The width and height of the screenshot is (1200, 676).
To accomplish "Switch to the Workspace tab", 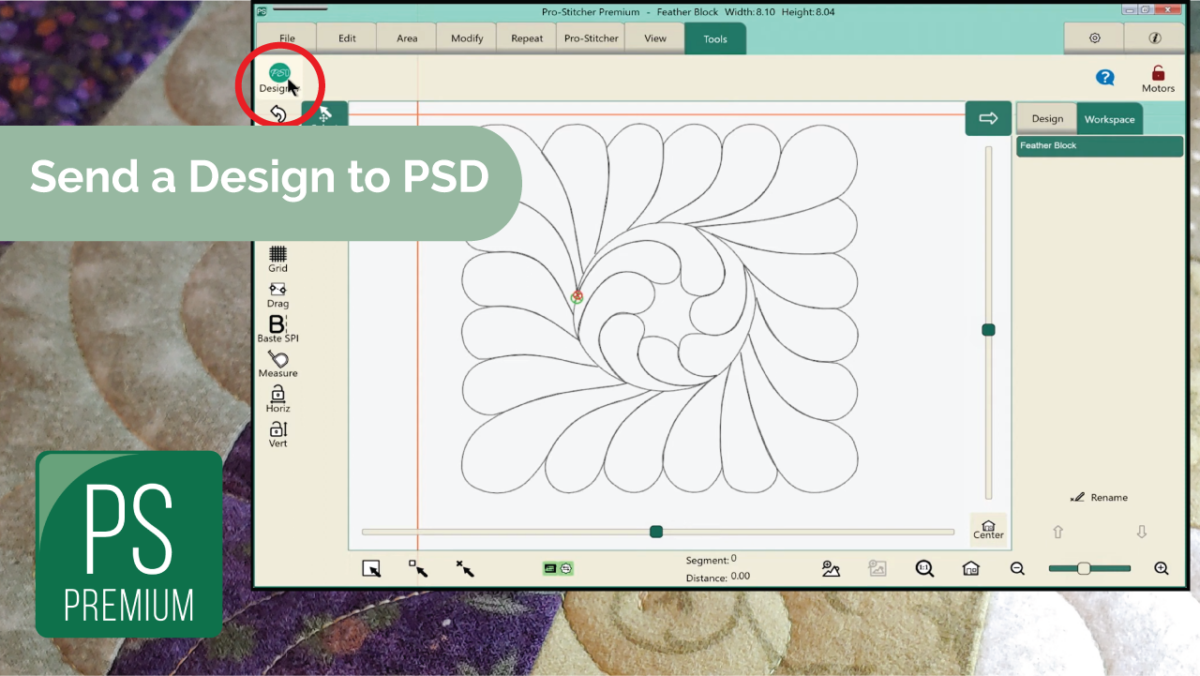I will (1109, 118).
